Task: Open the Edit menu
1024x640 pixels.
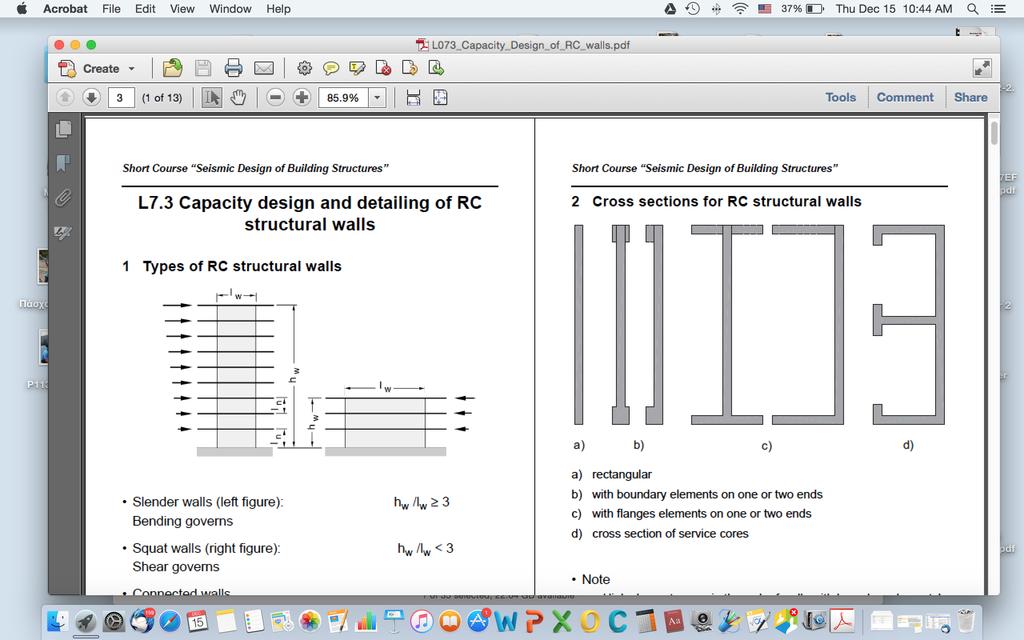Action: pyautogui.click(x=145, y=9)
